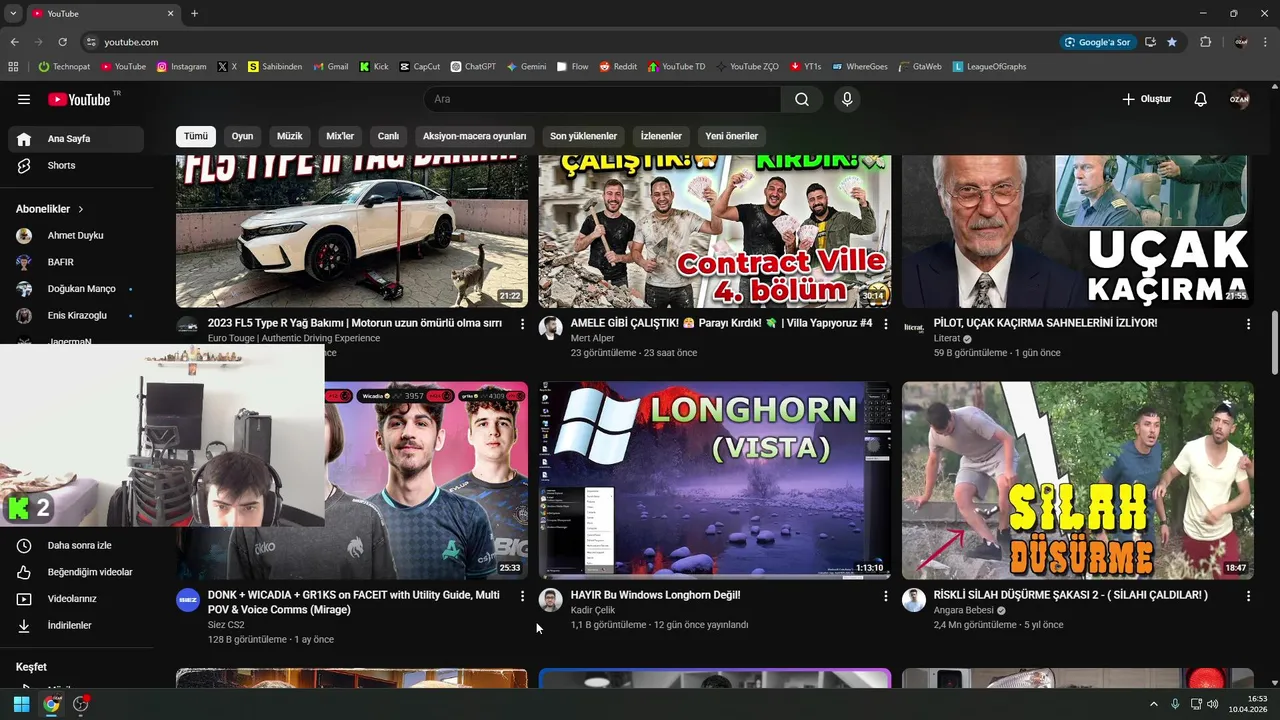Open Videolarınız in sidebar

[x=76, y=599]
